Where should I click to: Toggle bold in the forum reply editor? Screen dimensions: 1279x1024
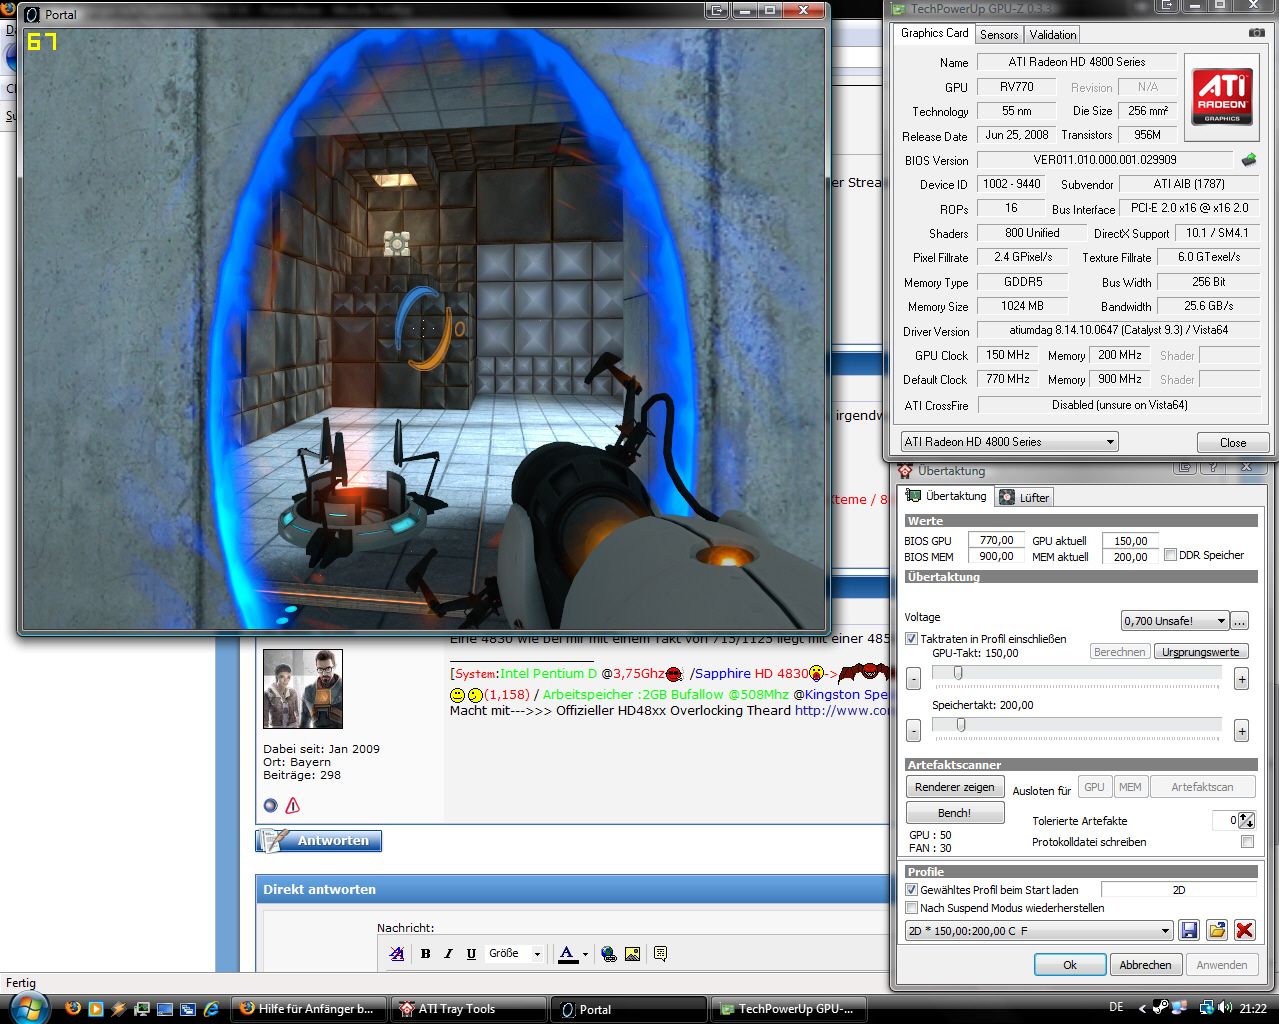pyautogui.click(x=425, y=954)
